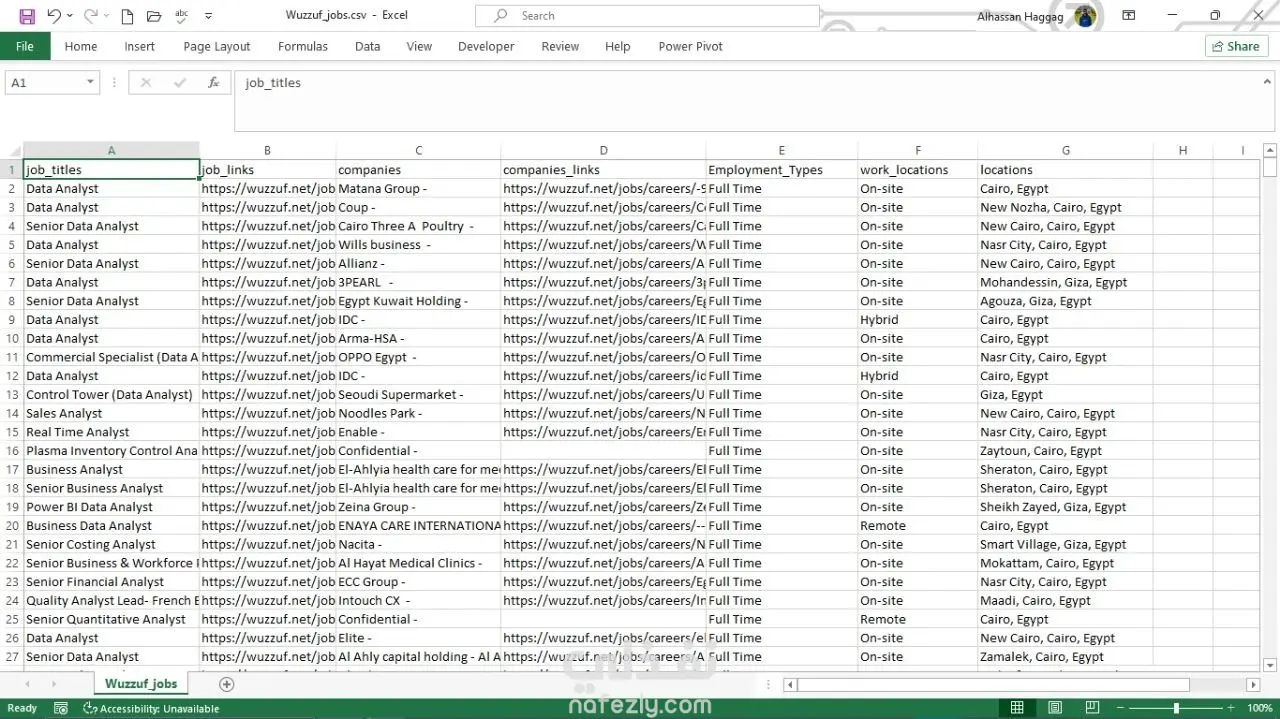The image size is (1280, 719).
Task: Open the File tab
Action: click(x=25, y=46)
